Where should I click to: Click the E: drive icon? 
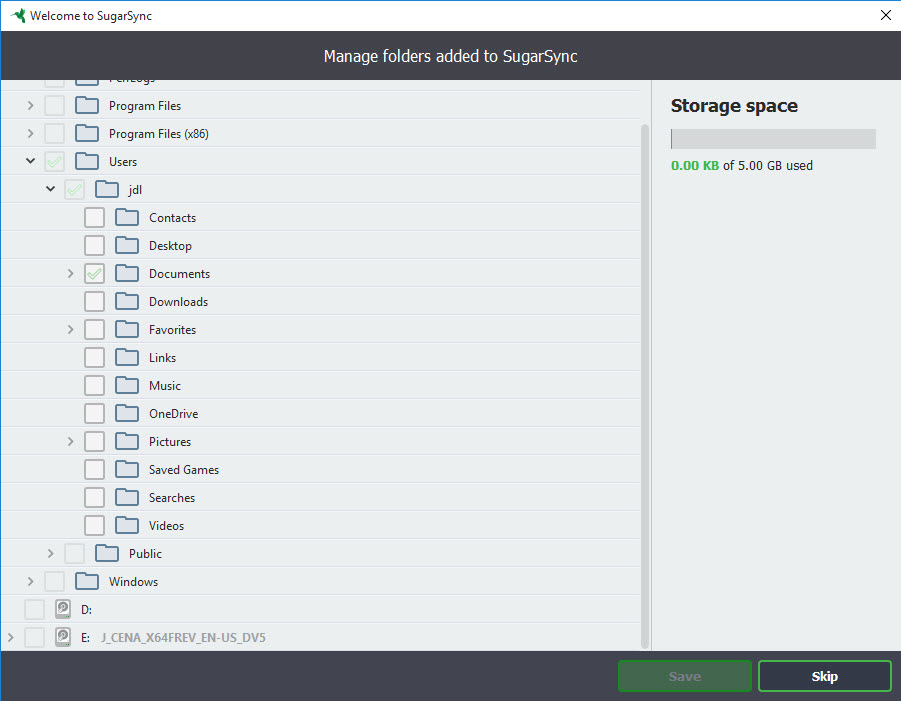coord(63,637)
